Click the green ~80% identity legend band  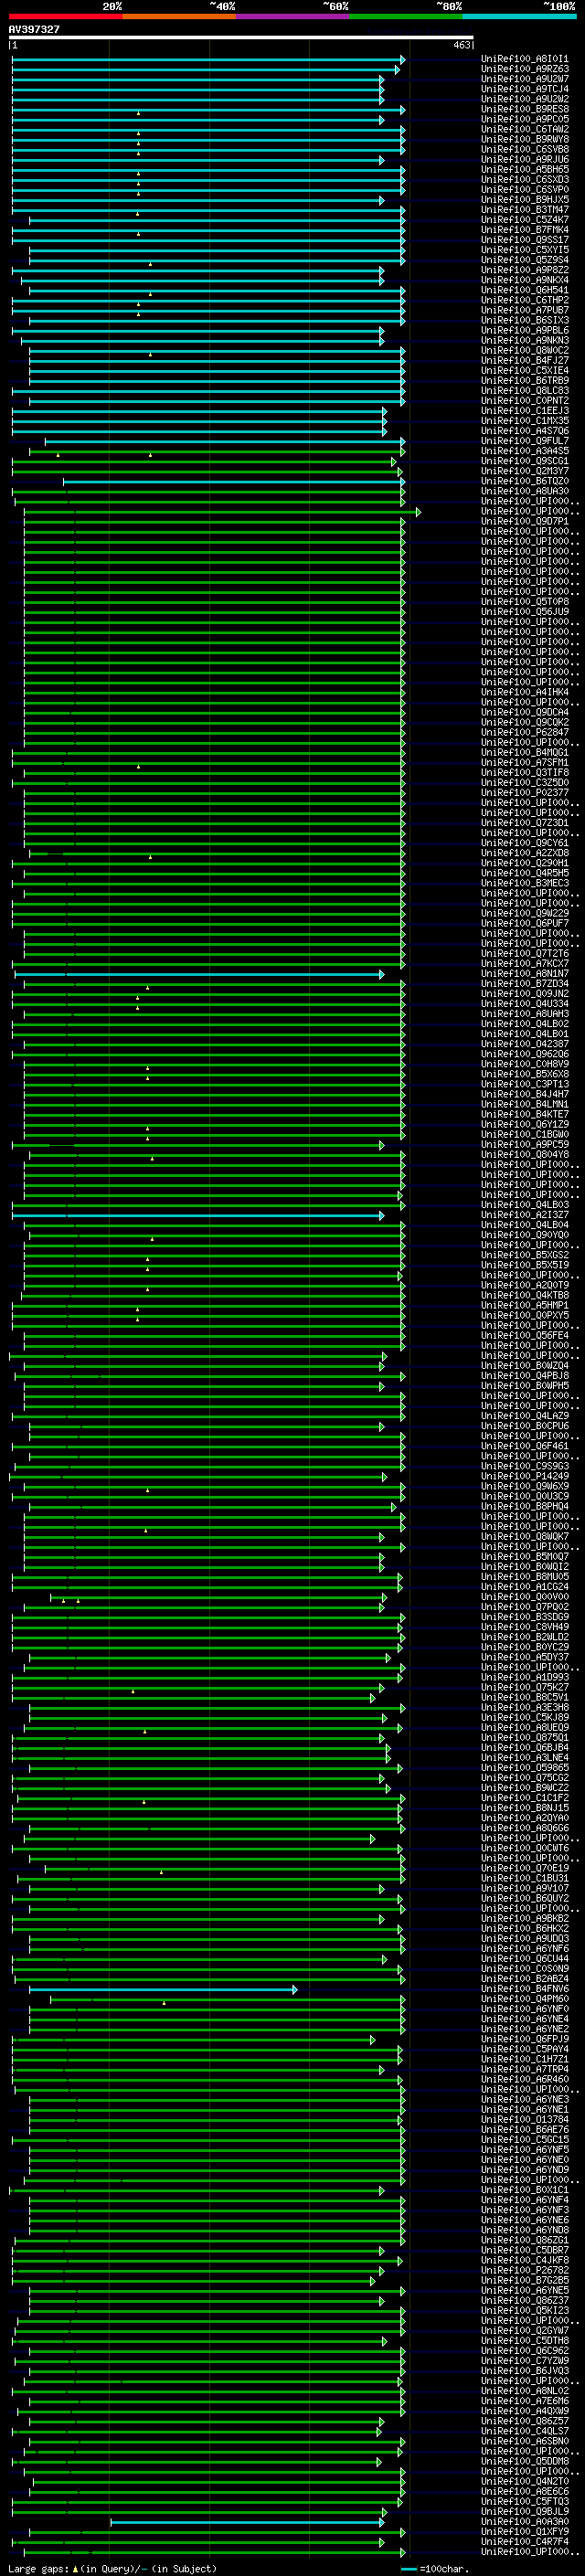[406, 17]
